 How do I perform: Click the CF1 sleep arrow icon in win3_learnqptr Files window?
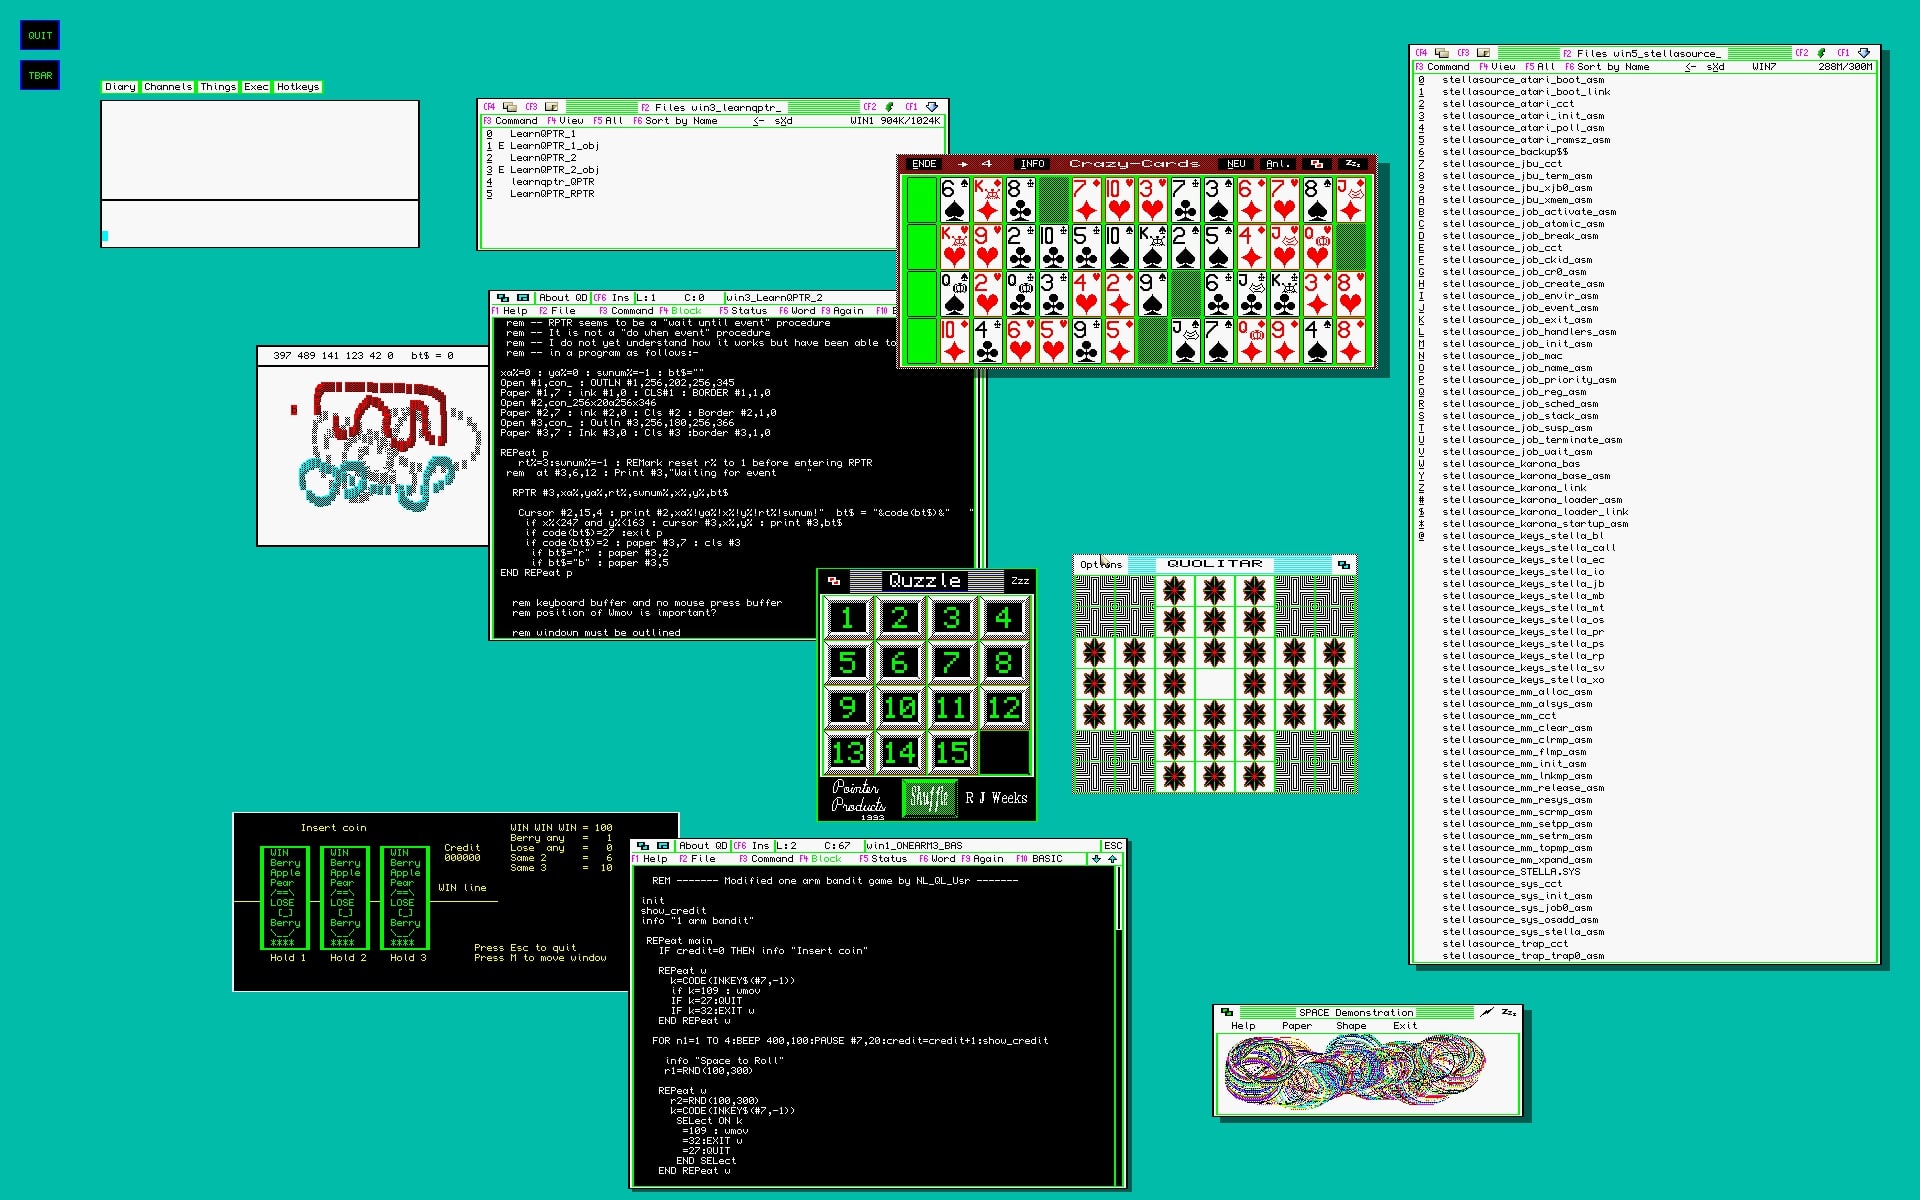[x=932, y=107]
